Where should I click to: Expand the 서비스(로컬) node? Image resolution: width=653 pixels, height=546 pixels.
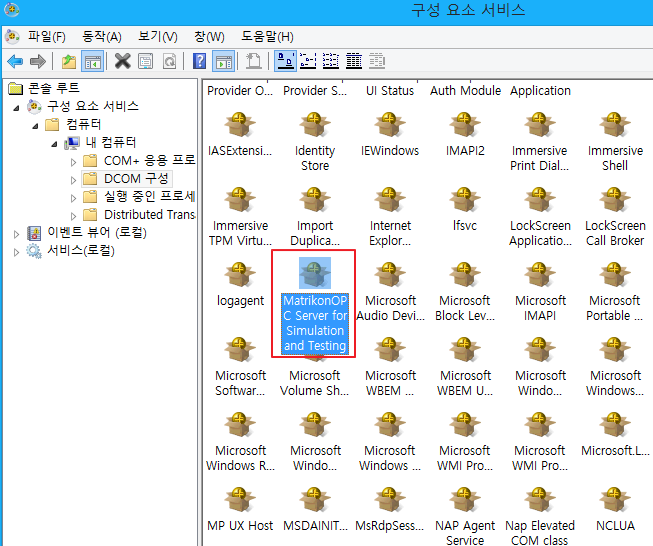pos(16,252)
